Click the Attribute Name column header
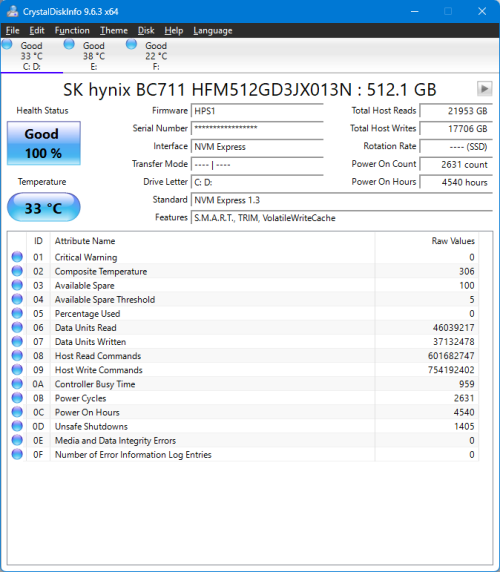This screenshot has height=572, width=500. tap(213, 241)
